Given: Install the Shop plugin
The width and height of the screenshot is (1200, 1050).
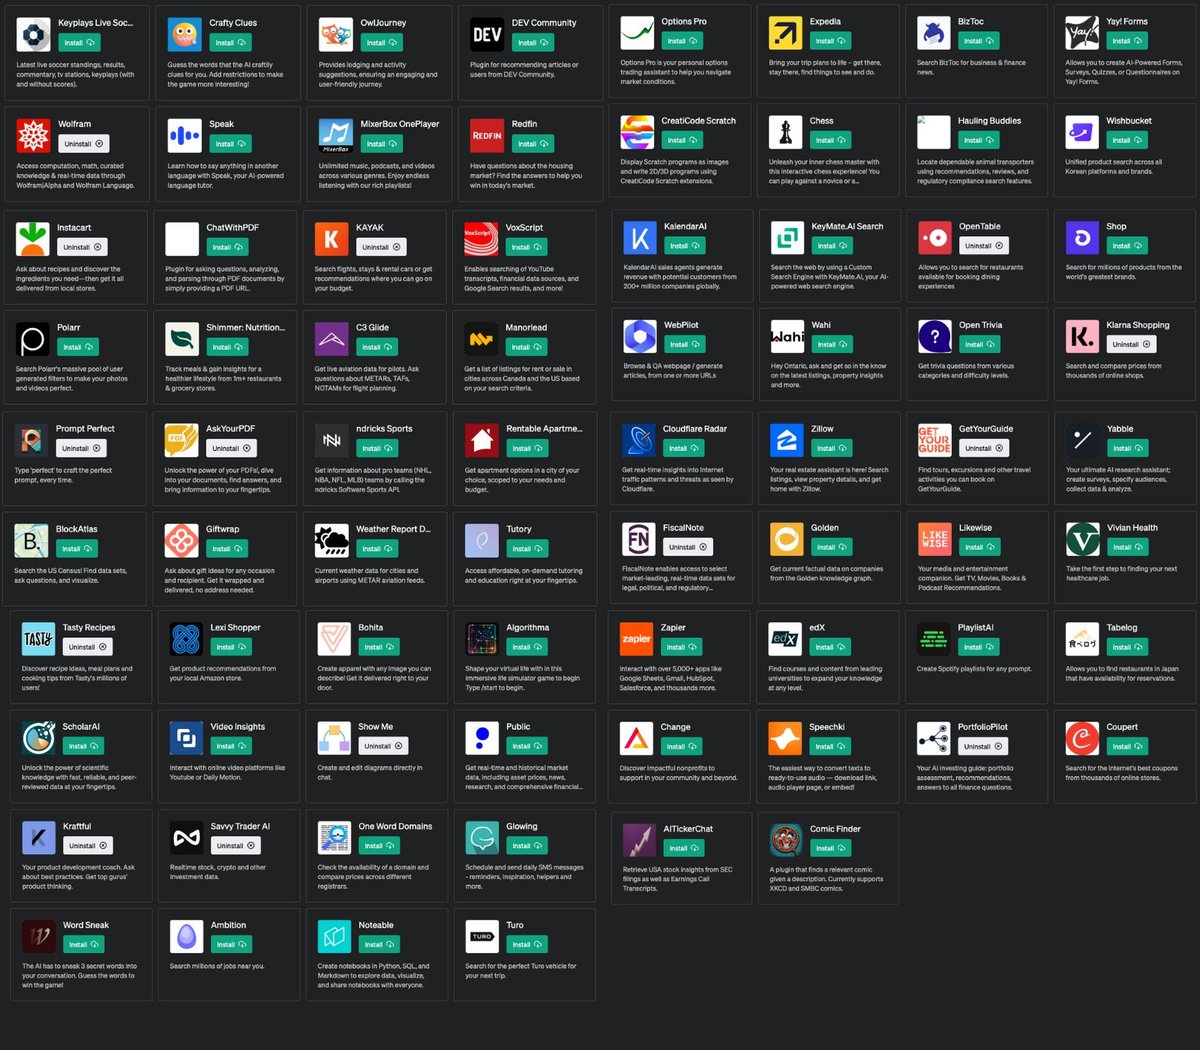Looking at the screenshot, I should [1127, 246].
